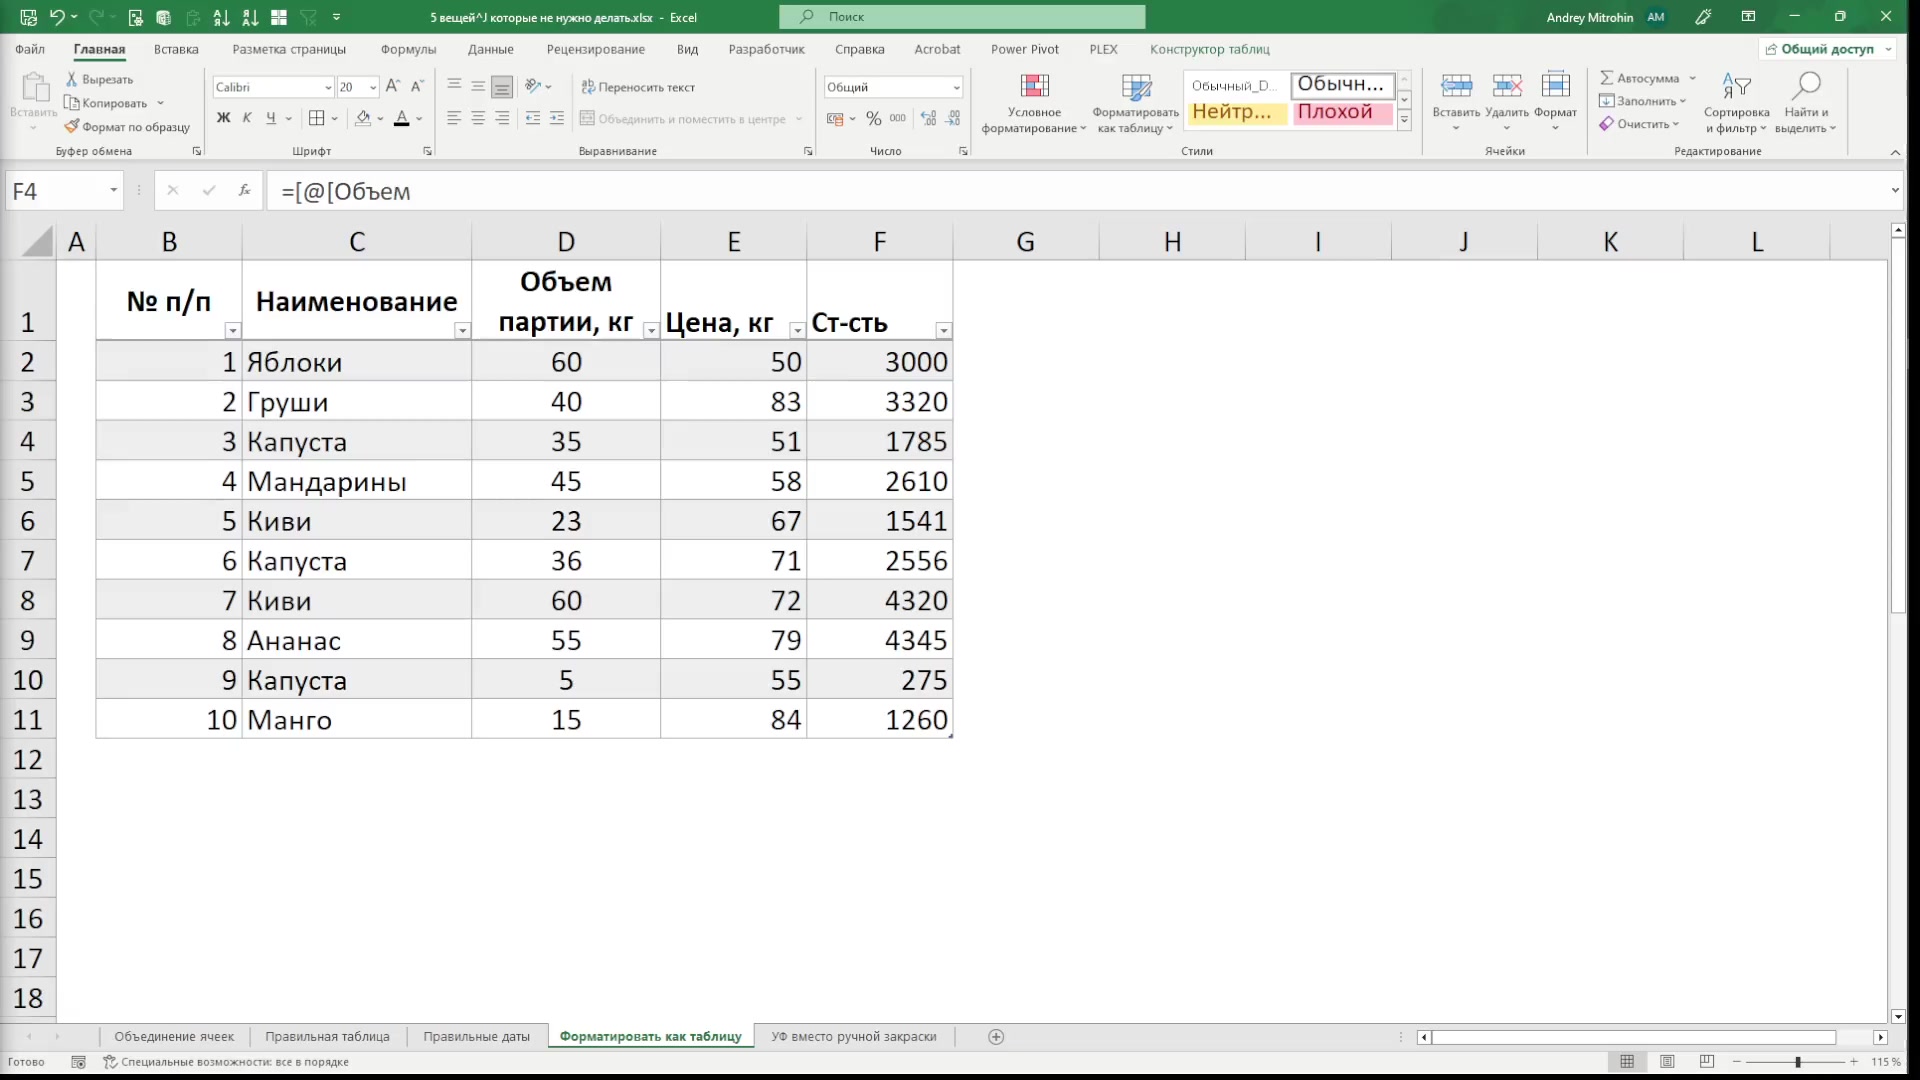Viewport: 1920px width, 1080px height.
Task: Toggle bottom vertical alignment
Action: (x=502, y=87)
